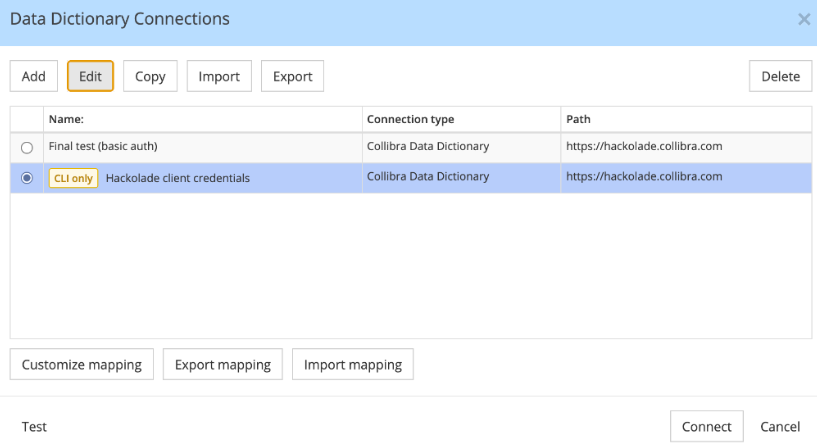Click the dialog title 'Data Dictionary Connections'
This screenshot has width=817, height=445.
pos(120,19)
